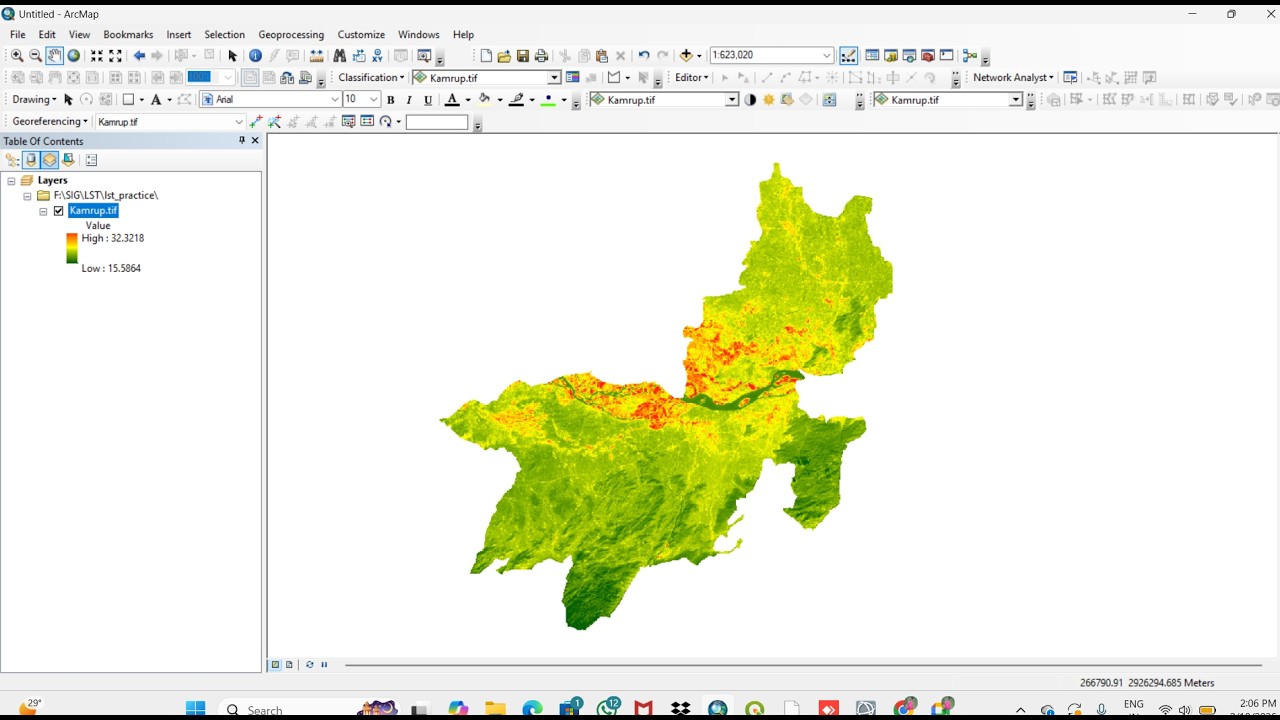The width and height of the screenshot is (1280, 720).
Task: Click the Kamrup.tif color ramp symbol
Action: click(x=72, y=248)
